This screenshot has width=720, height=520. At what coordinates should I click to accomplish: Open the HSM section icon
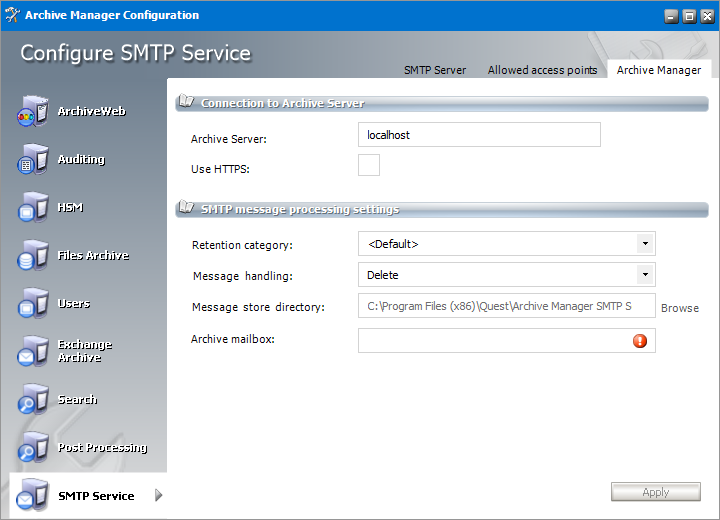(x=33, y=208)
